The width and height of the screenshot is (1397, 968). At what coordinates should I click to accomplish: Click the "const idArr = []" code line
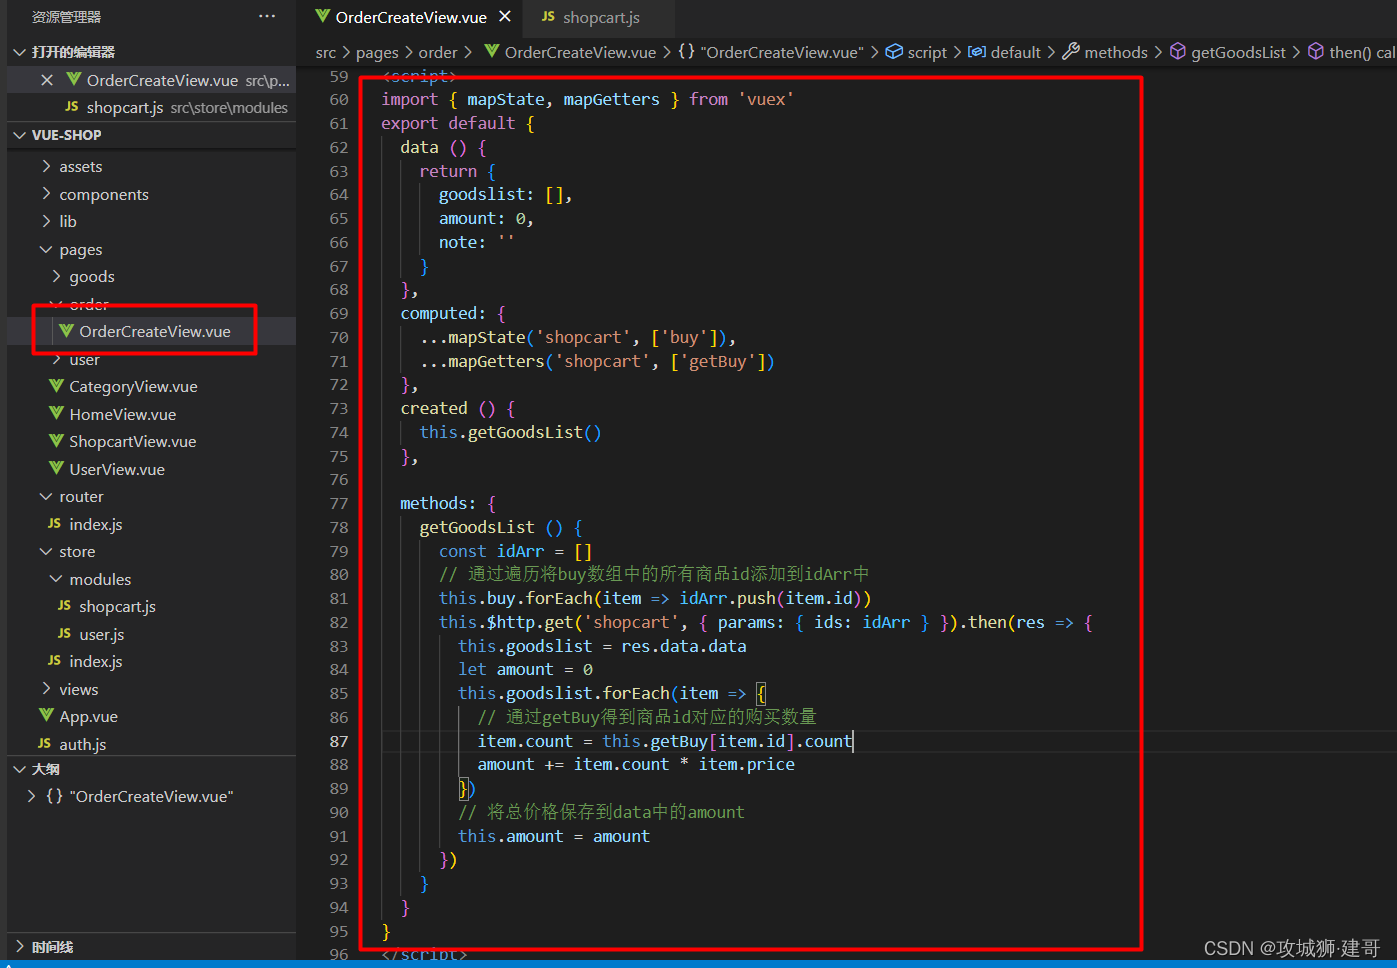point(516,551)
